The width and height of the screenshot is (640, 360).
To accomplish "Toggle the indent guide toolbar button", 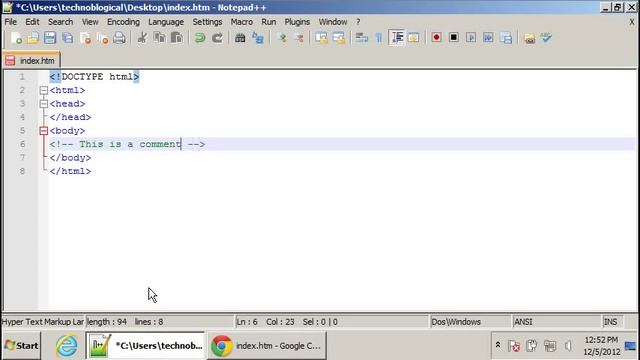I will coord(396,38).
